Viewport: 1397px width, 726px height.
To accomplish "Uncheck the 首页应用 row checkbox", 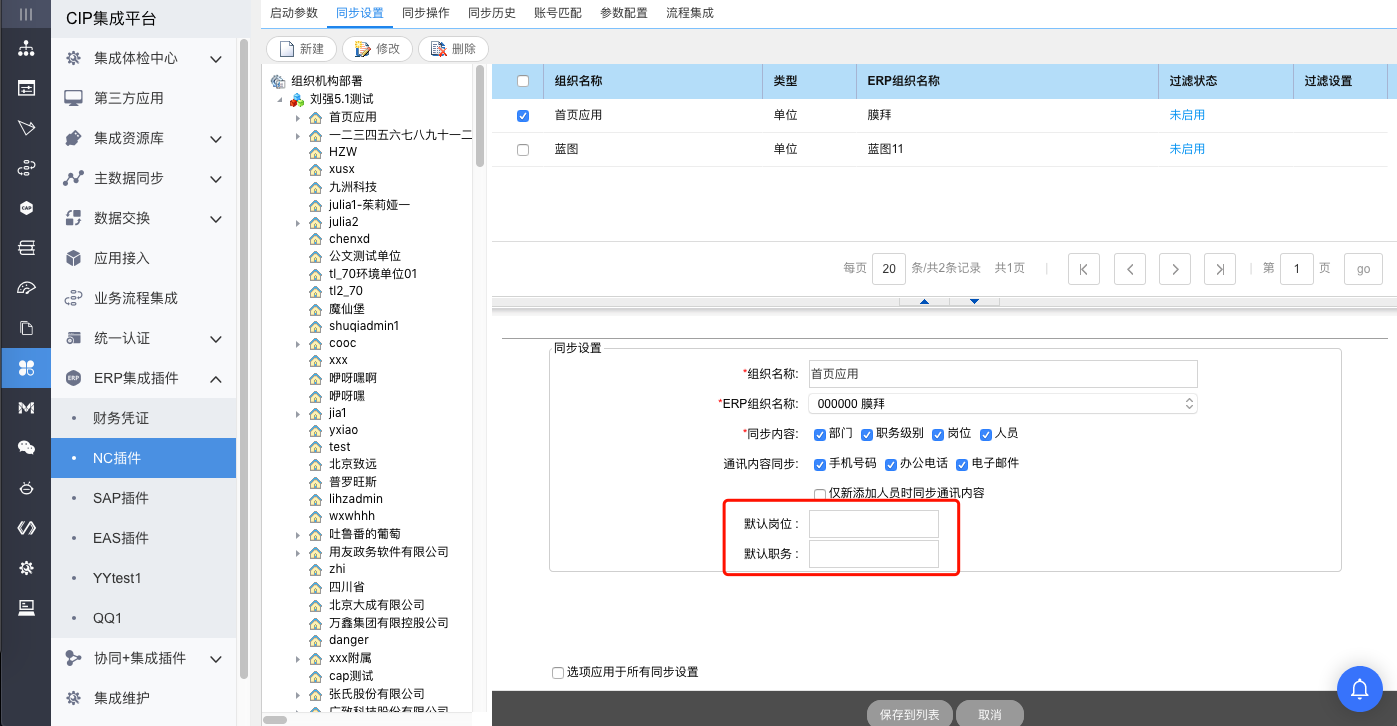I will pos(523,116).
